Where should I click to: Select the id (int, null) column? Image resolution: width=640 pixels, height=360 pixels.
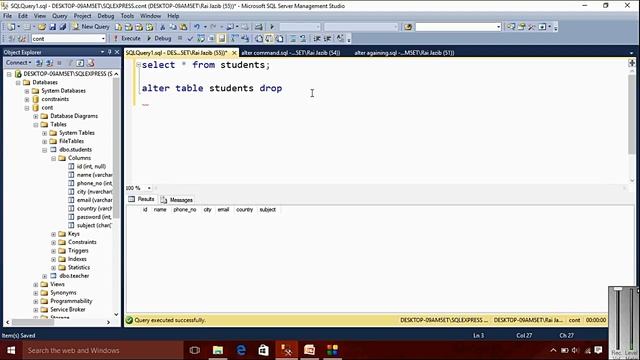[x=91, y=167]
